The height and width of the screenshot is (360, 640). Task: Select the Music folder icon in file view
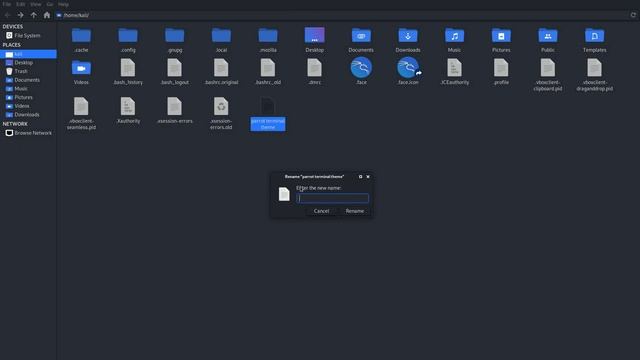tap(454, 36)
